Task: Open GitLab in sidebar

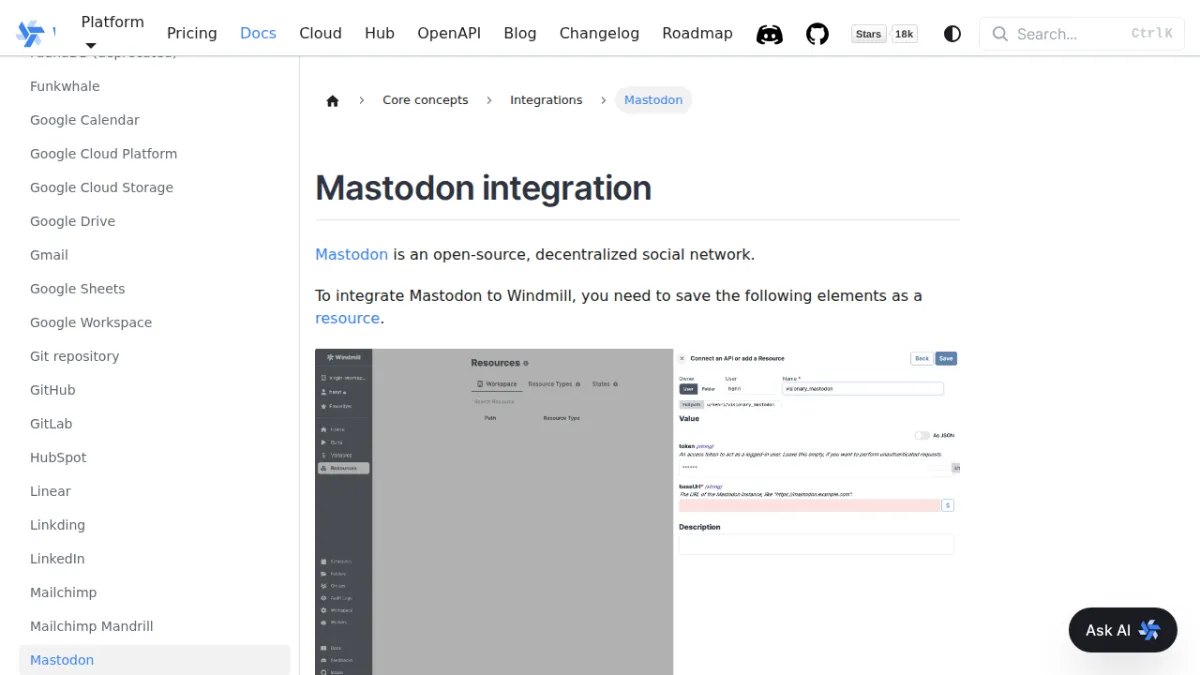Action: [x=51, y=424]
